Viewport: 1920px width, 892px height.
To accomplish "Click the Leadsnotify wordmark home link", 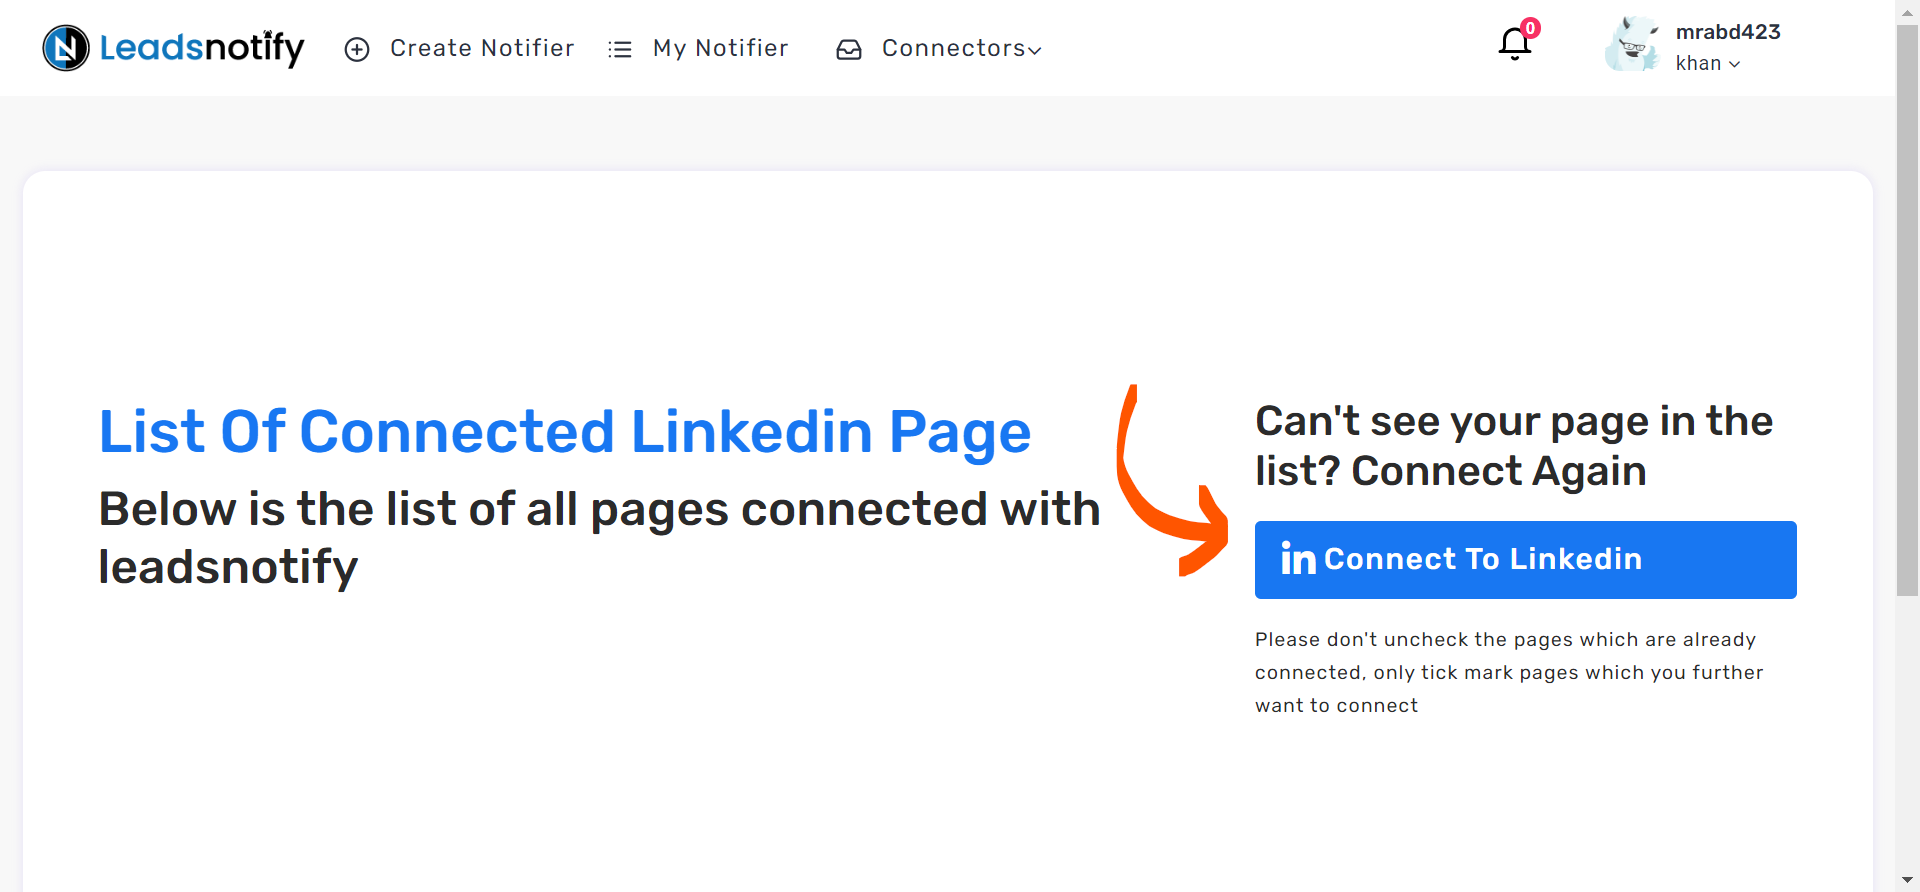I will click(x=202, y=48).
